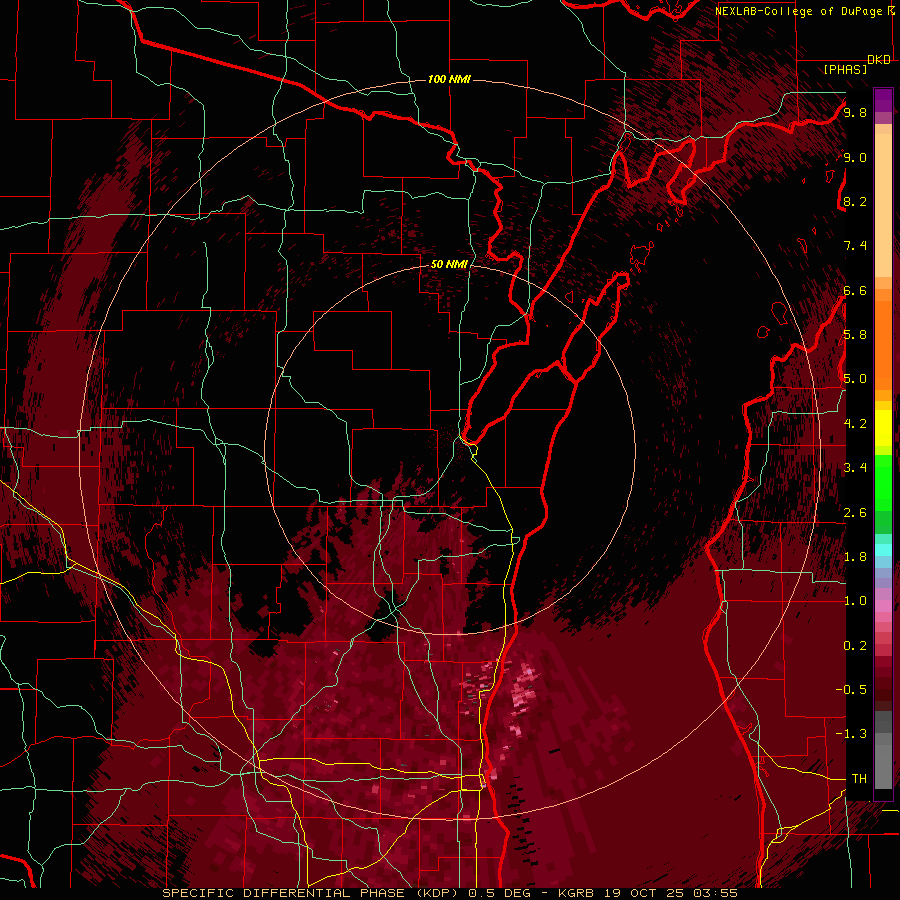900x900 pixels.
Task: Click the TH threshold label on the scale
Action: click(859, 778)
